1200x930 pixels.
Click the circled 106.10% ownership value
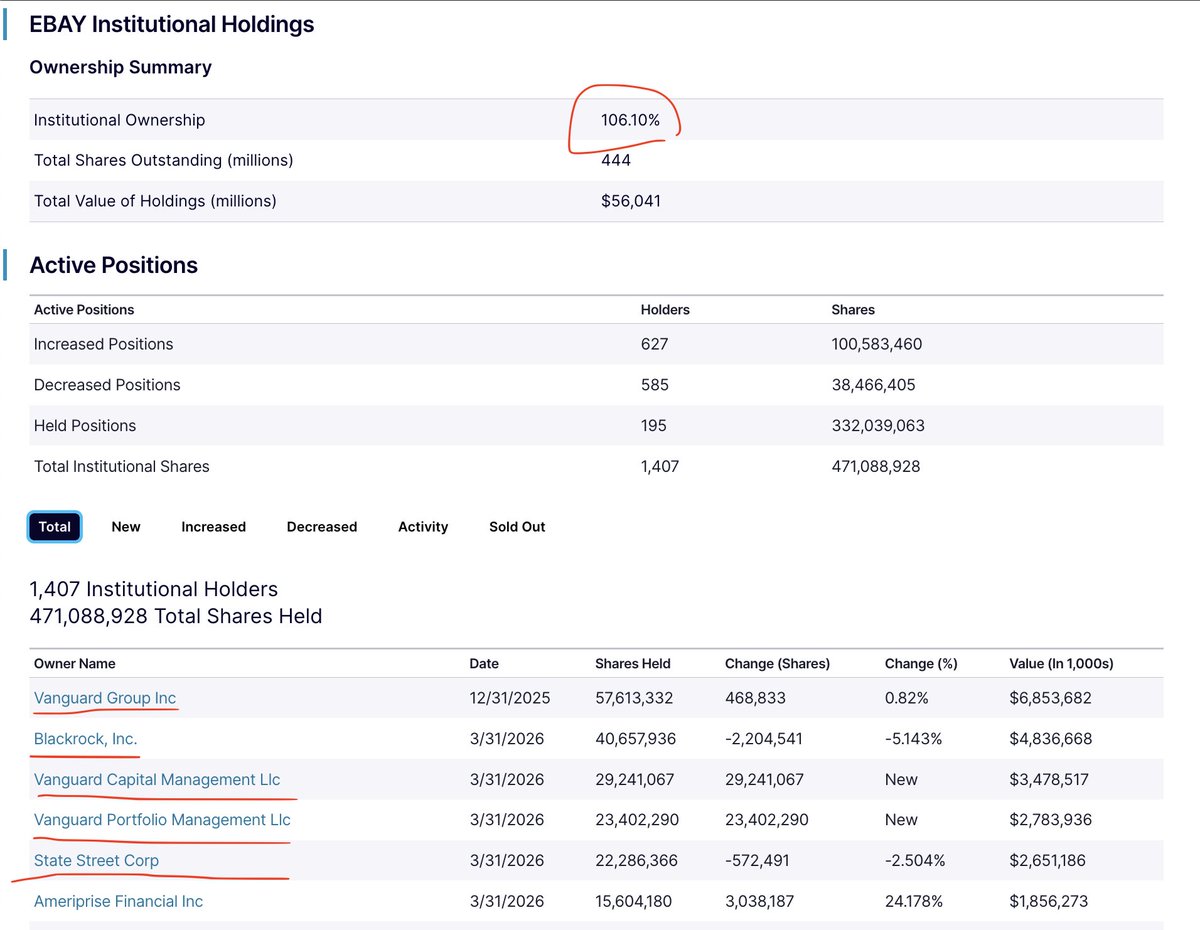click(630, 120)
